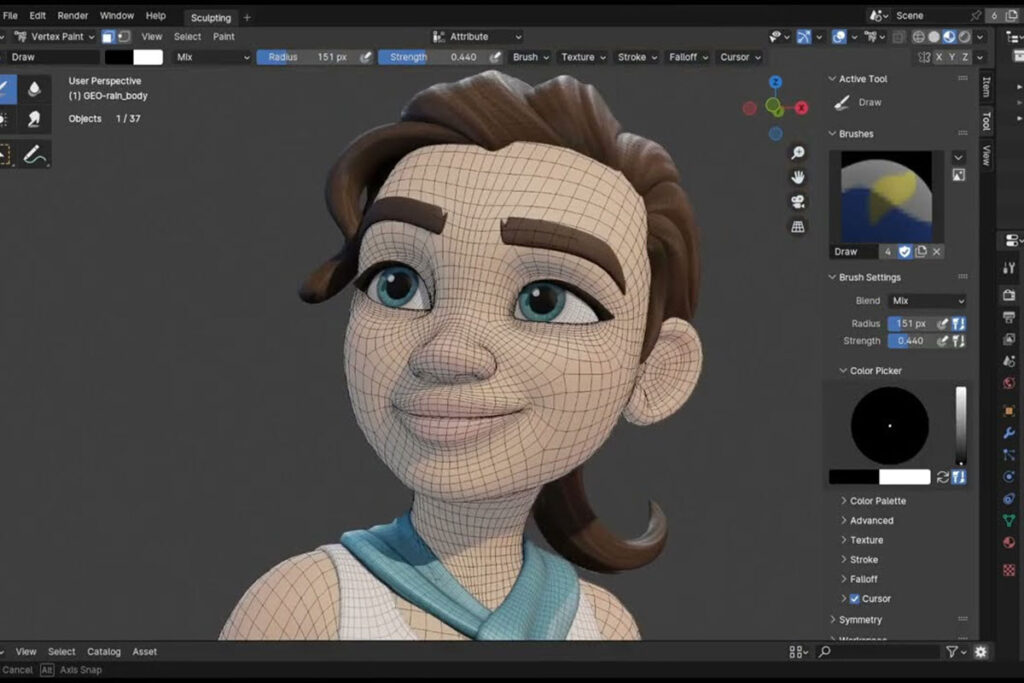Toggle camera view icon in viewport
The image size is (1024, 683).
click(x=797, y=202)
